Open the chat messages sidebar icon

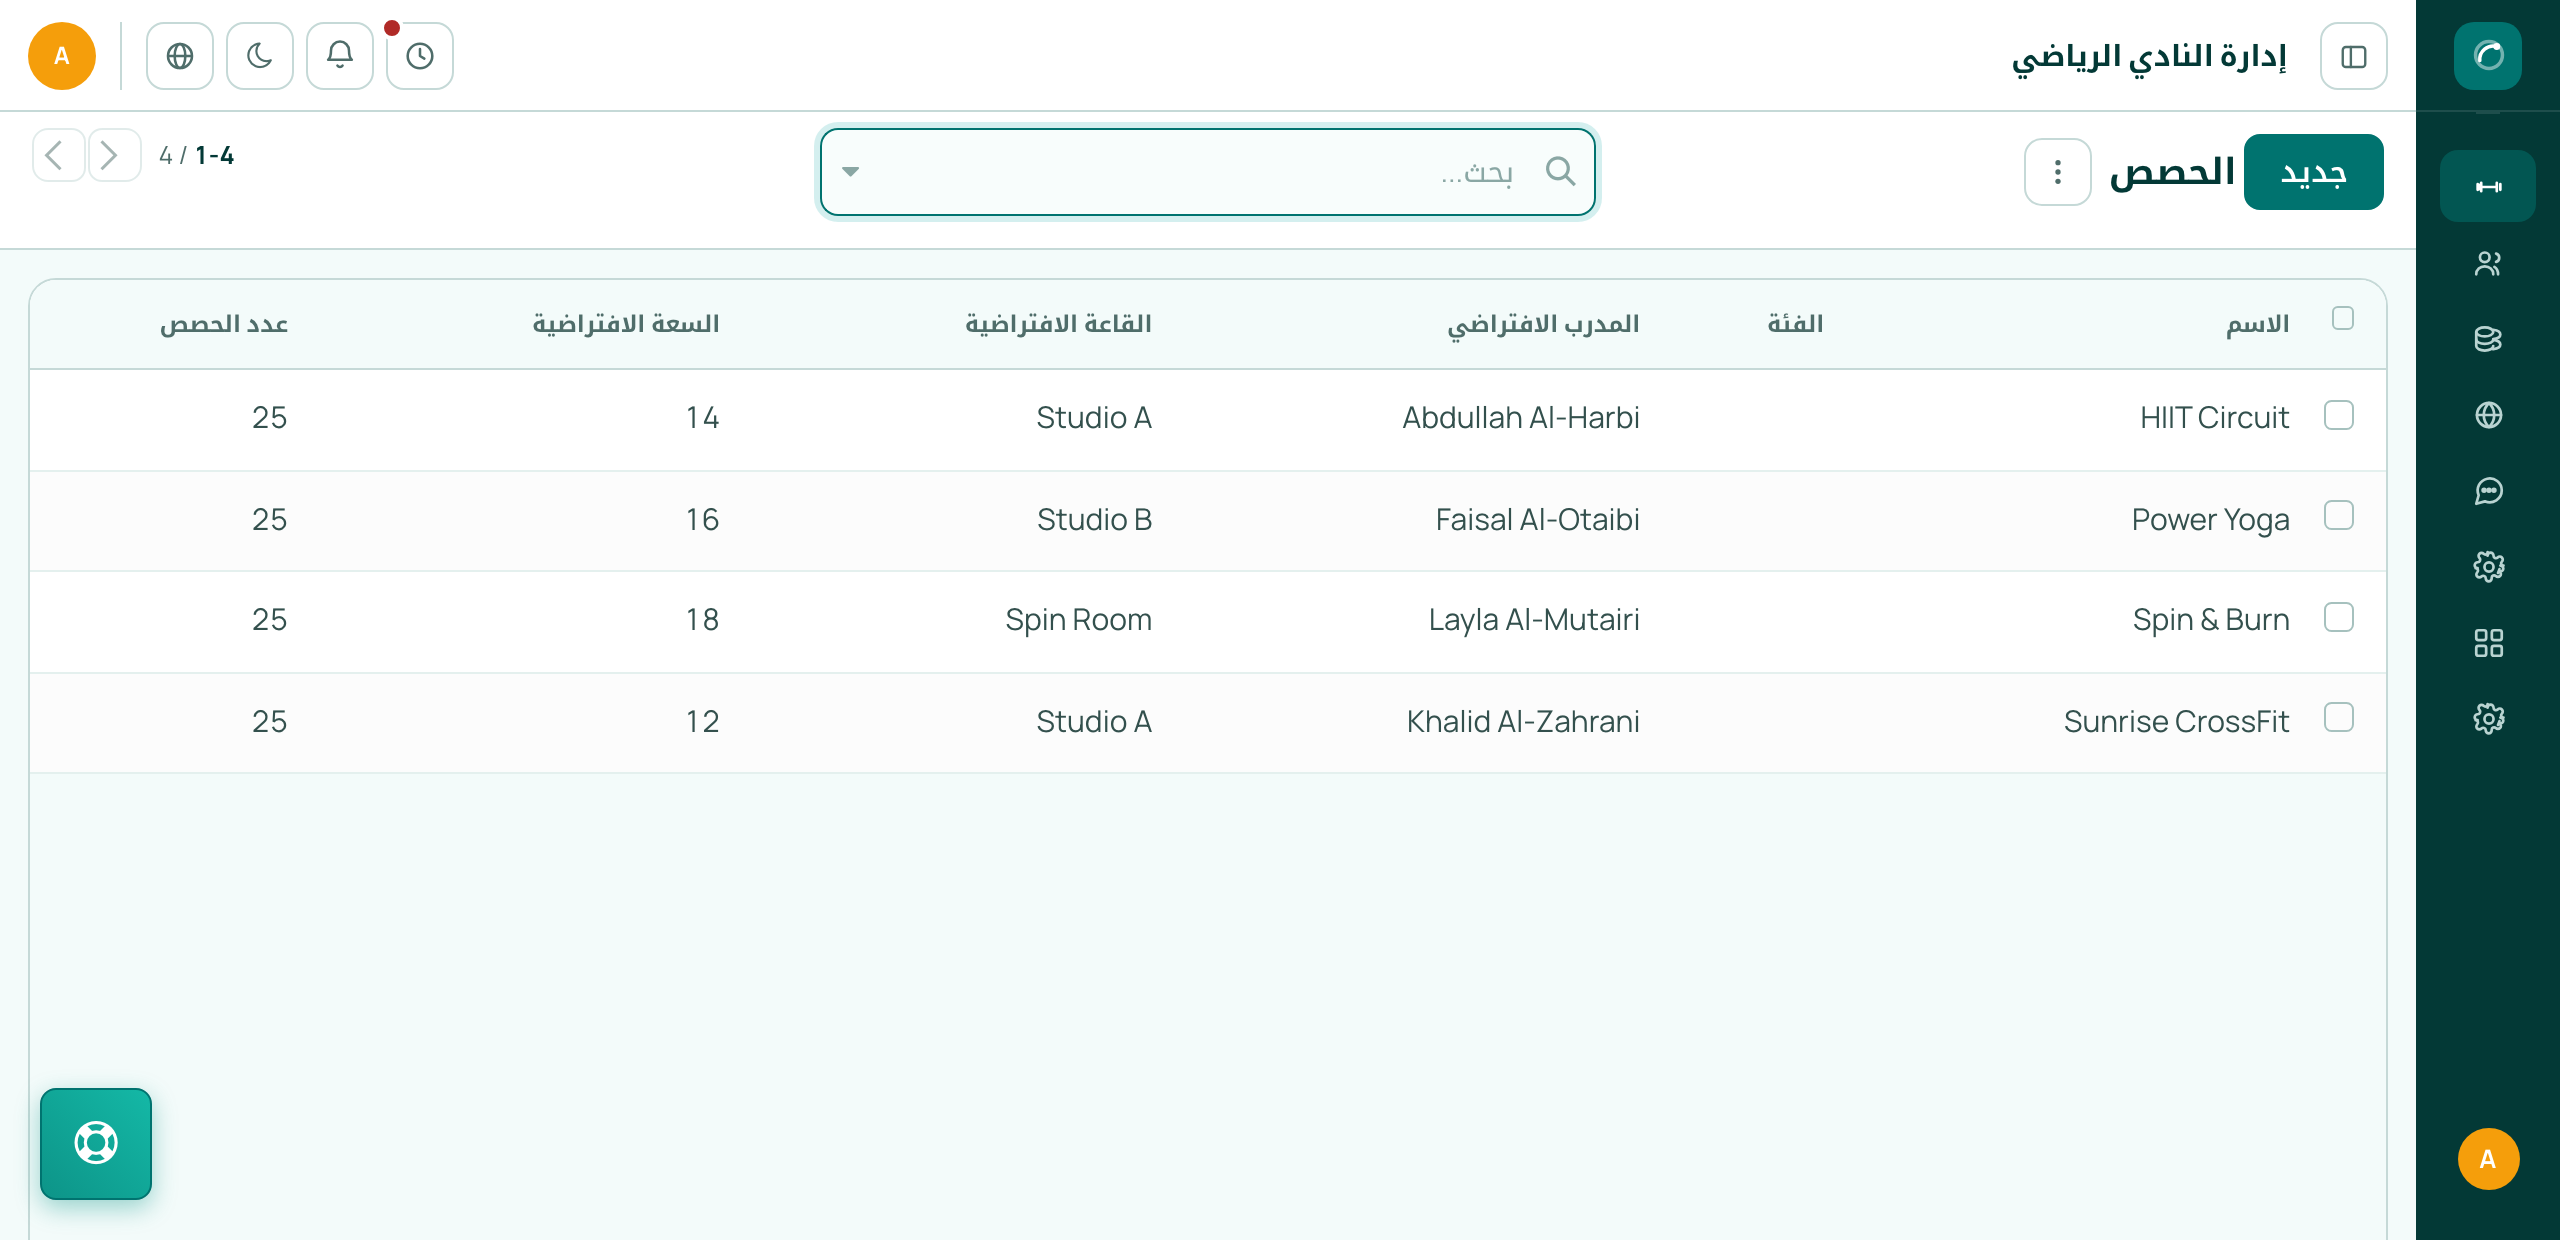point(2487,491)
